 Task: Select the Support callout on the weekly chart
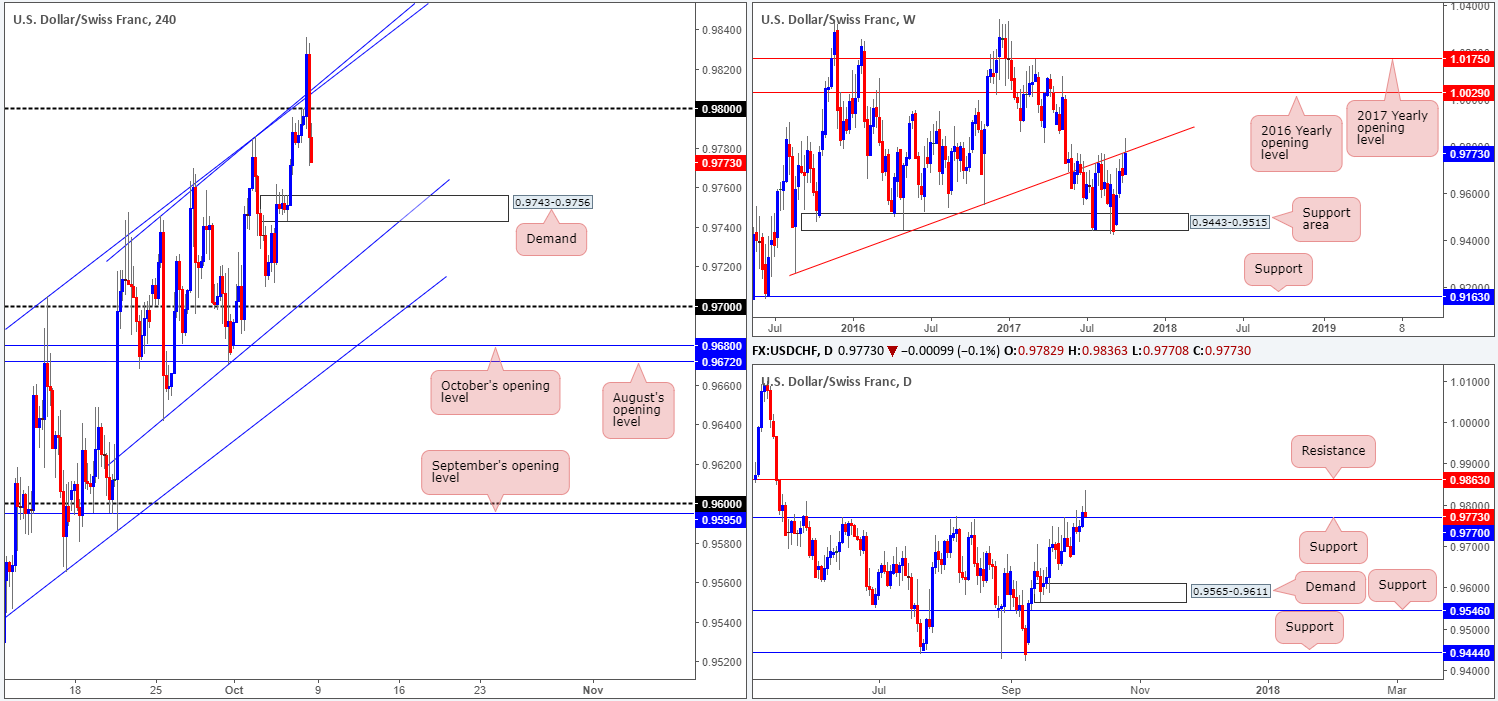coord(1278,269)
